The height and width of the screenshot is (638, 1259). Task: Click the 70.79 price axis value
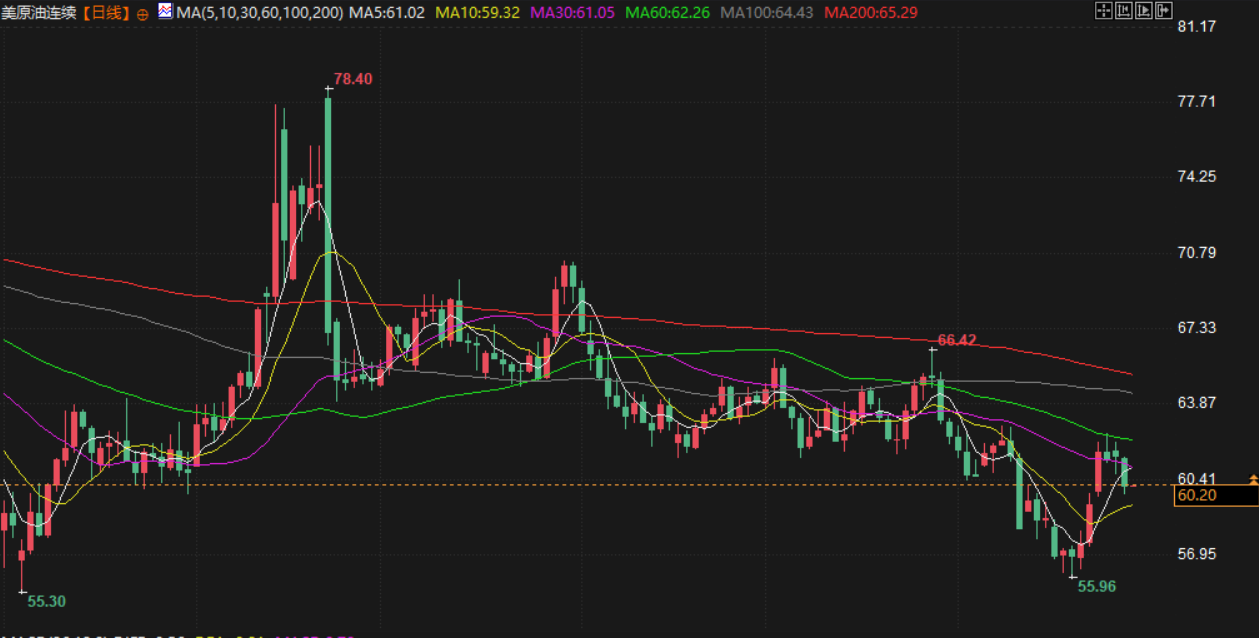pos(1197,252)
